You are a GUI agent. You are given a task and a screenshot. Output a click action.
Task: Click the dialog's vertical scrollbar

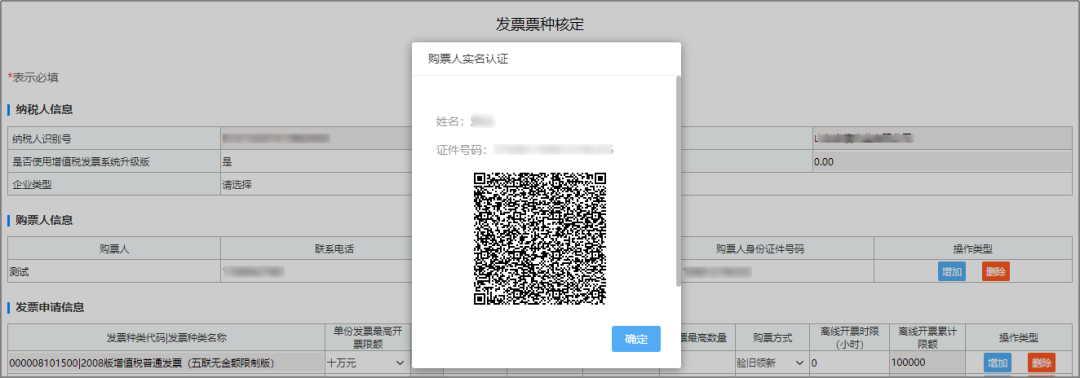pos(678,182)
